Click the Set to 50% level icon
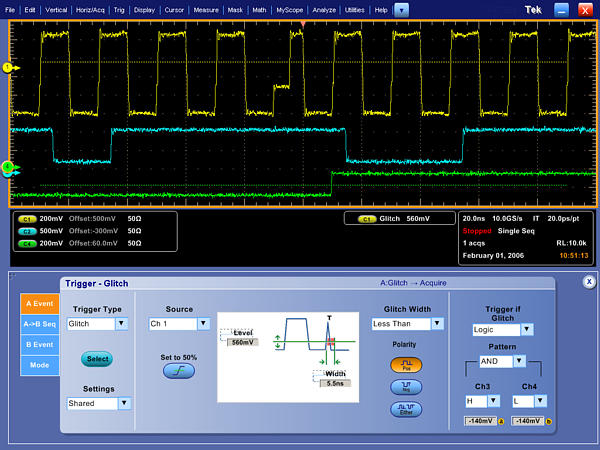 [178, 371]
